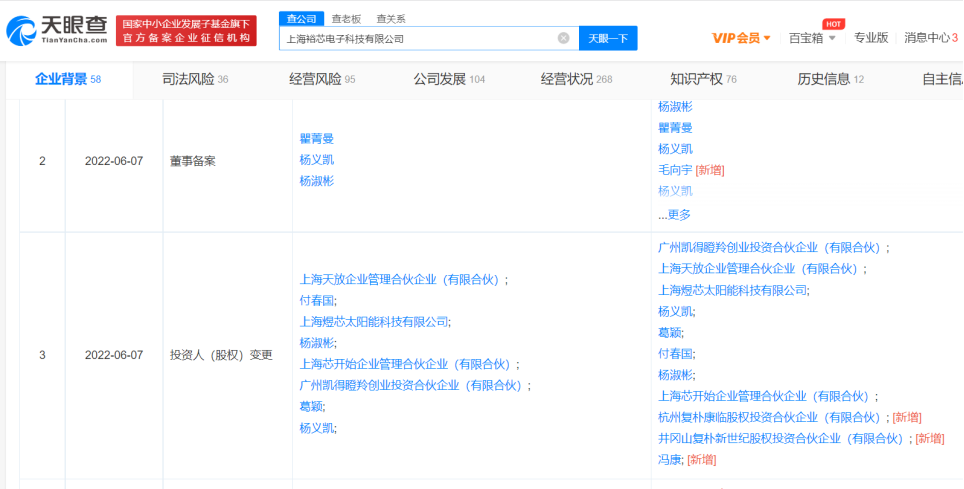Open 上海芯开始企业管理合伙企业 in left column
The image size is (964, 489).
pos(406,364)
